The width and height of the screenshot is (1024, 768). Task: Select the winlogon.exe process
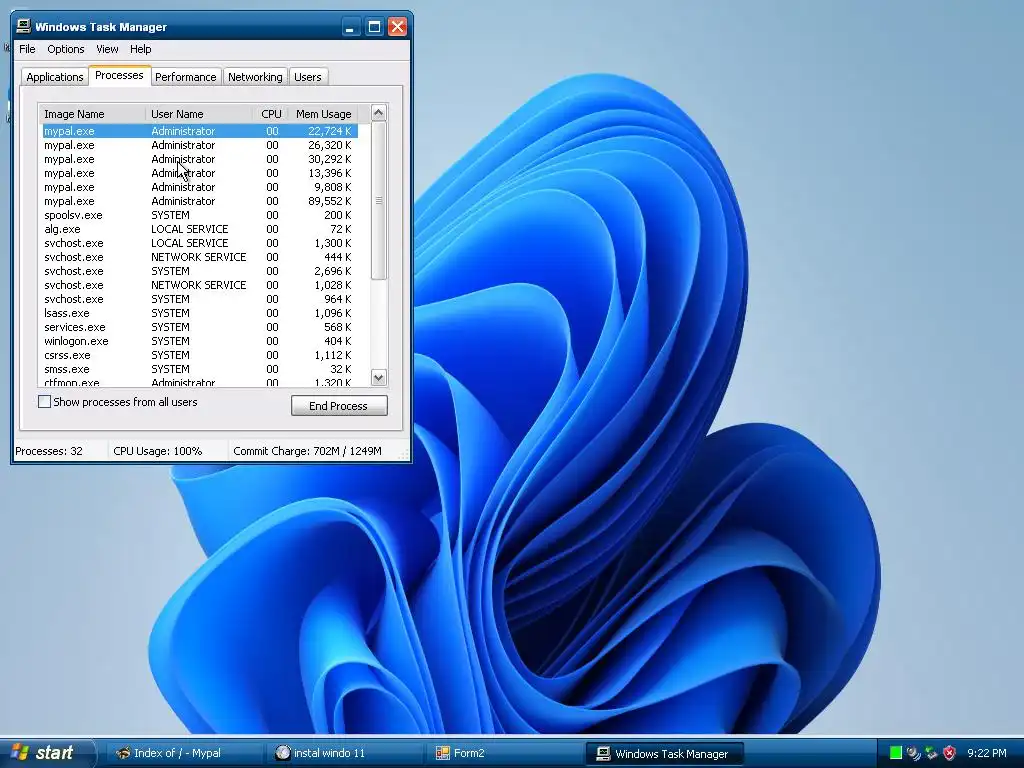200,342
